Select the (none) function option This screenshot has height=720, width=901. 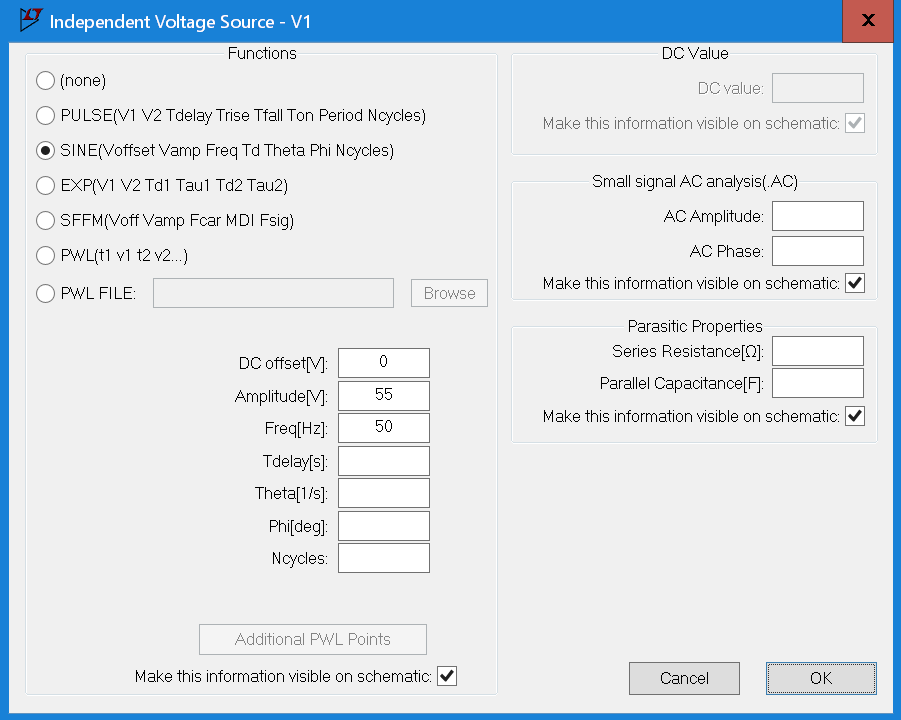[x=45, y=81]
